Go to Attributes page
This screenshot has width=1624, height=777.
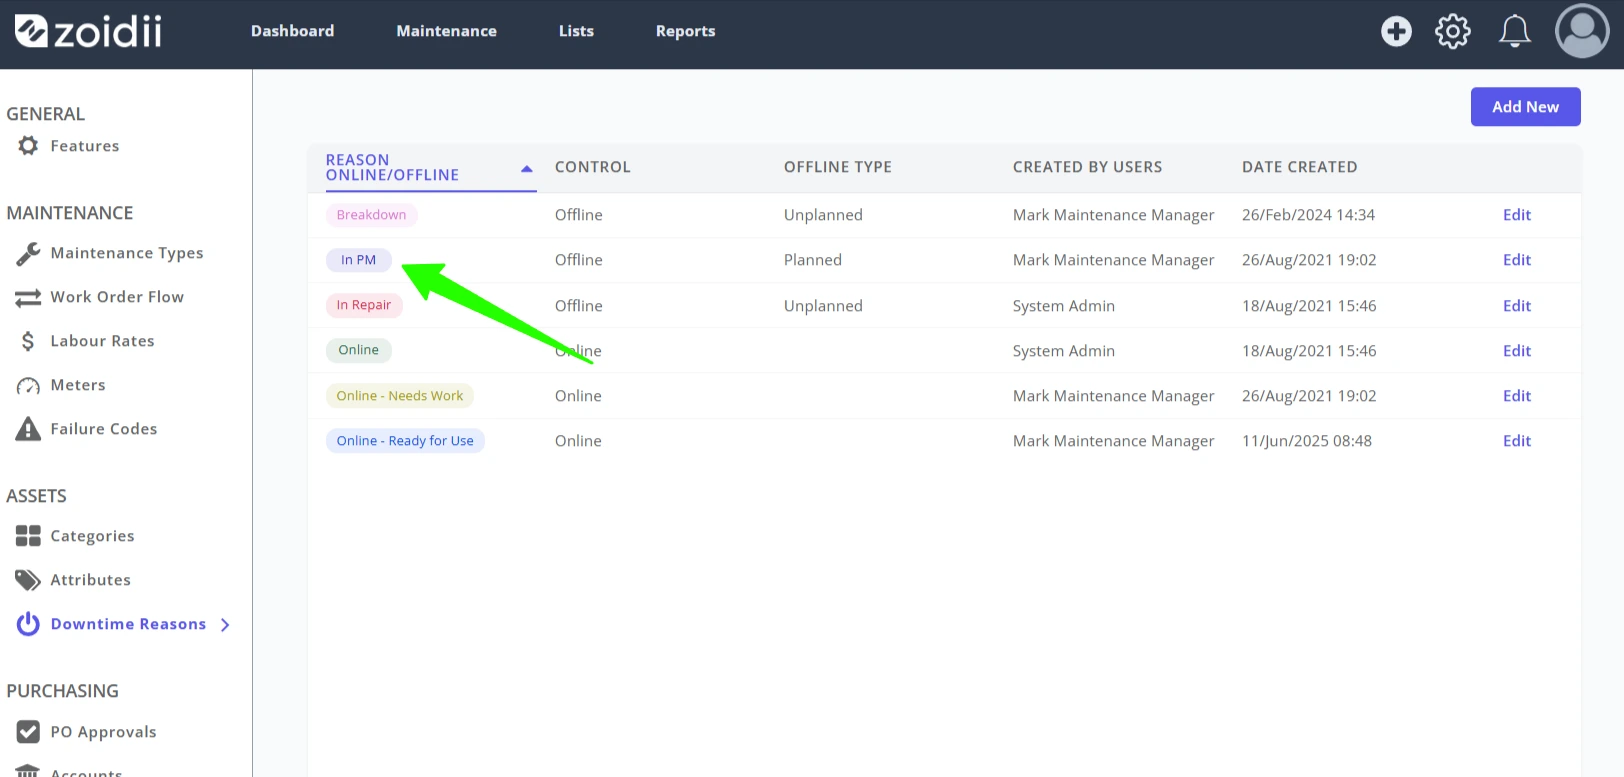(90, 580)
